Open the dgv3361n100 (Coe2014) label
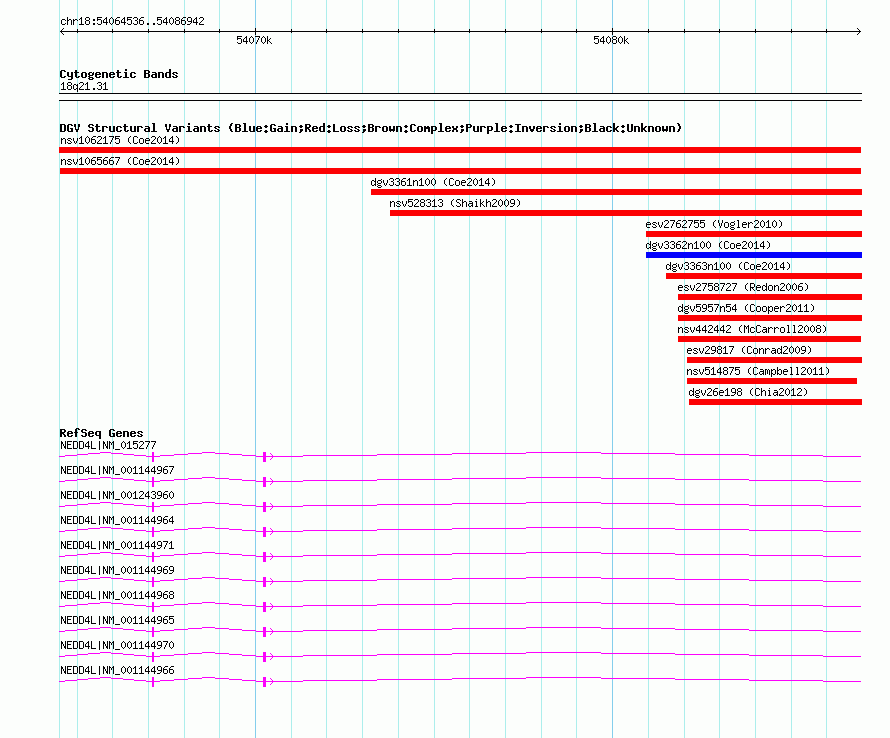This screenshot has height=738, width=890. click(x=433, y=182)
